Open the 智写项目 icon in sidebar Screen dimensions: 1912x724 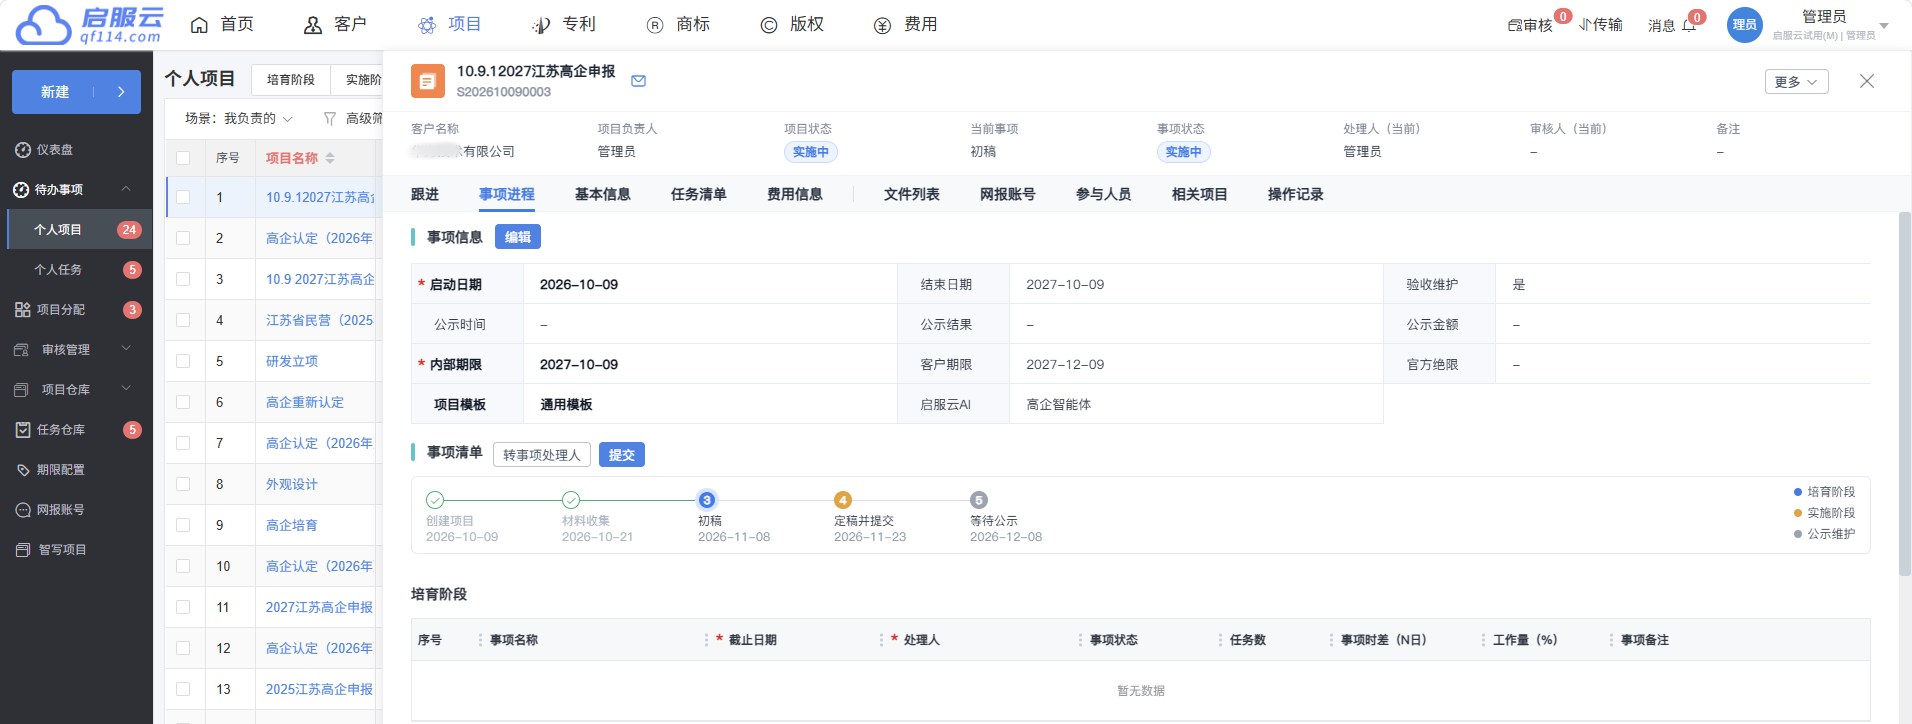click(x=23, y=550)
